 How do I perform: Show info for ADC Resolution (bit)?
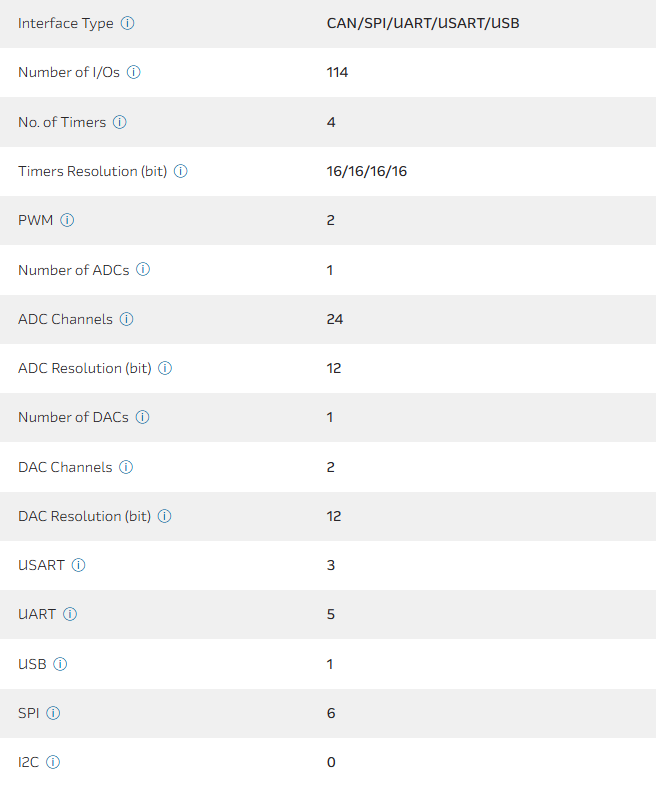click(166, 368)
